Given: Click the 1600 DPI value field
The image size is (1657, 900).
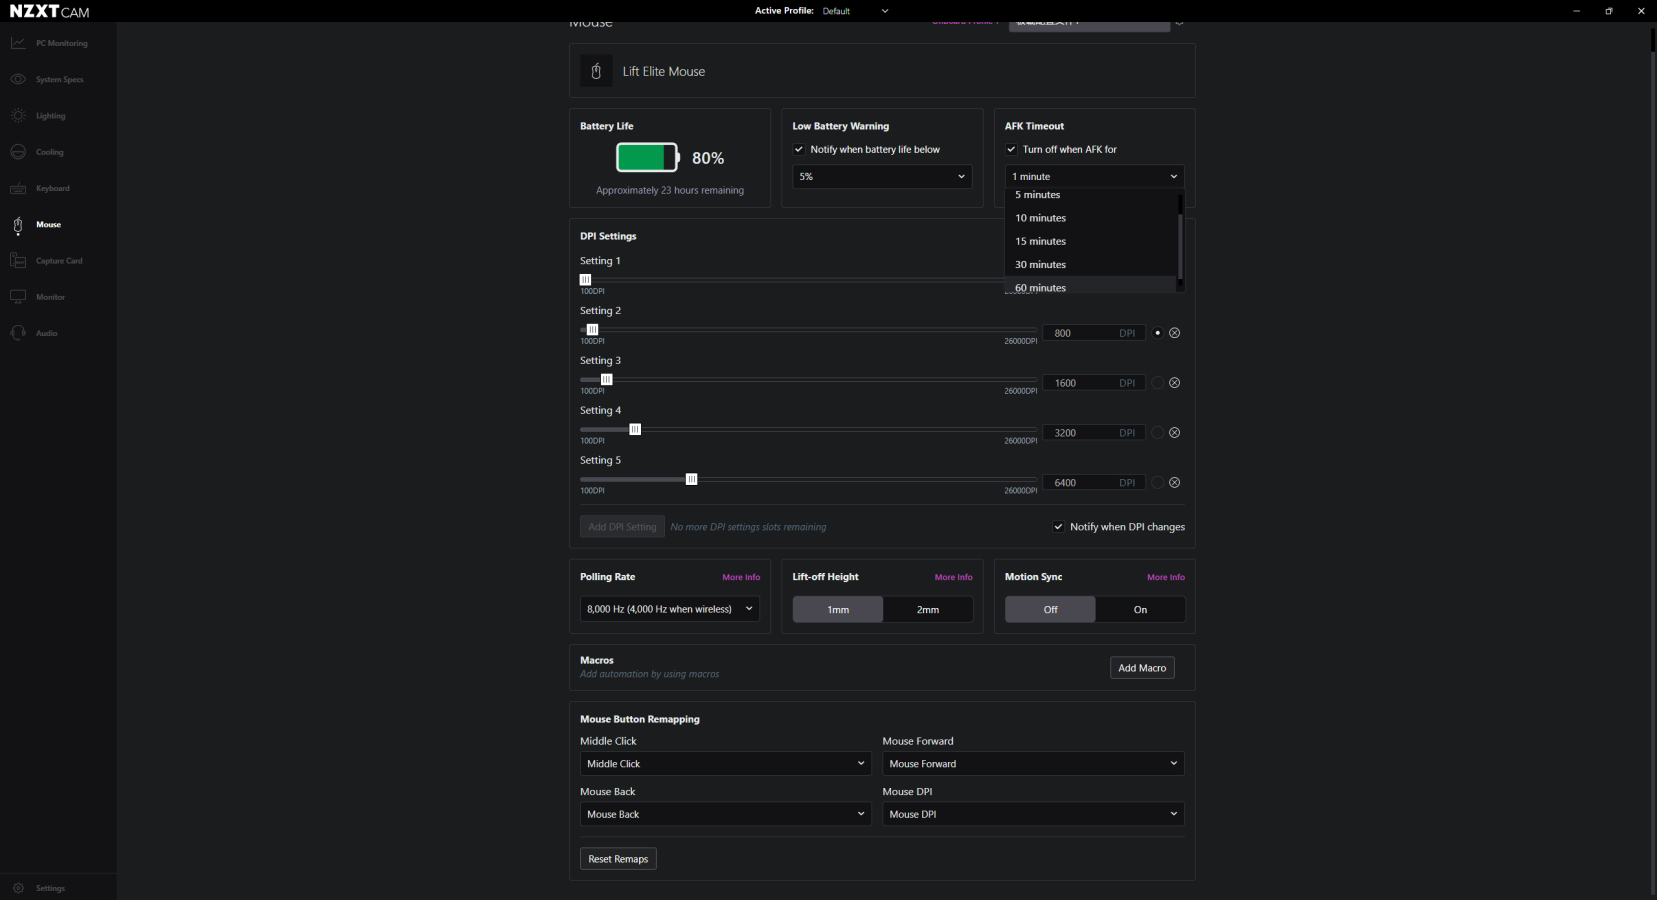Looking at the screenshot, I should [1093, 383].
